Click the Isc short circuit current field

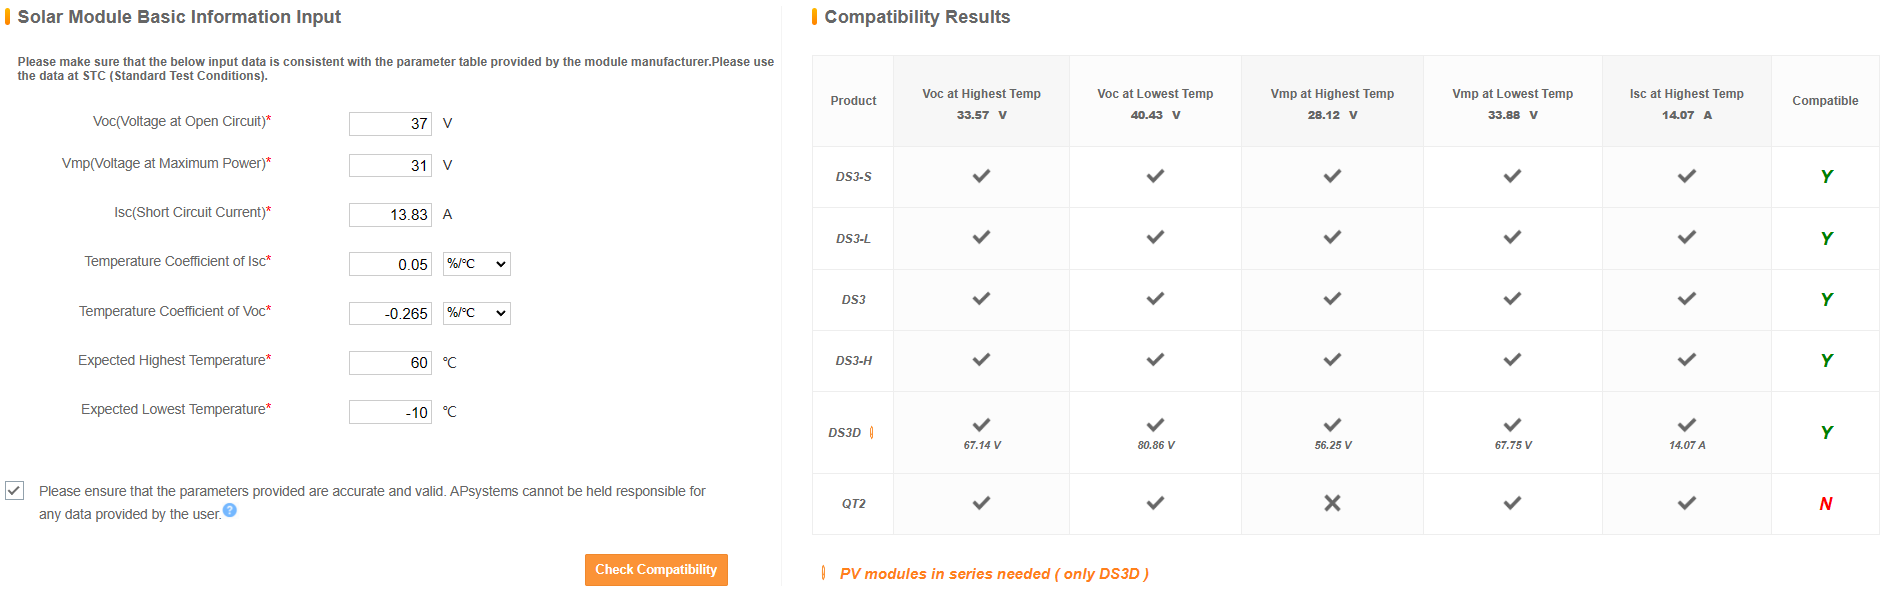coord(390,215)
